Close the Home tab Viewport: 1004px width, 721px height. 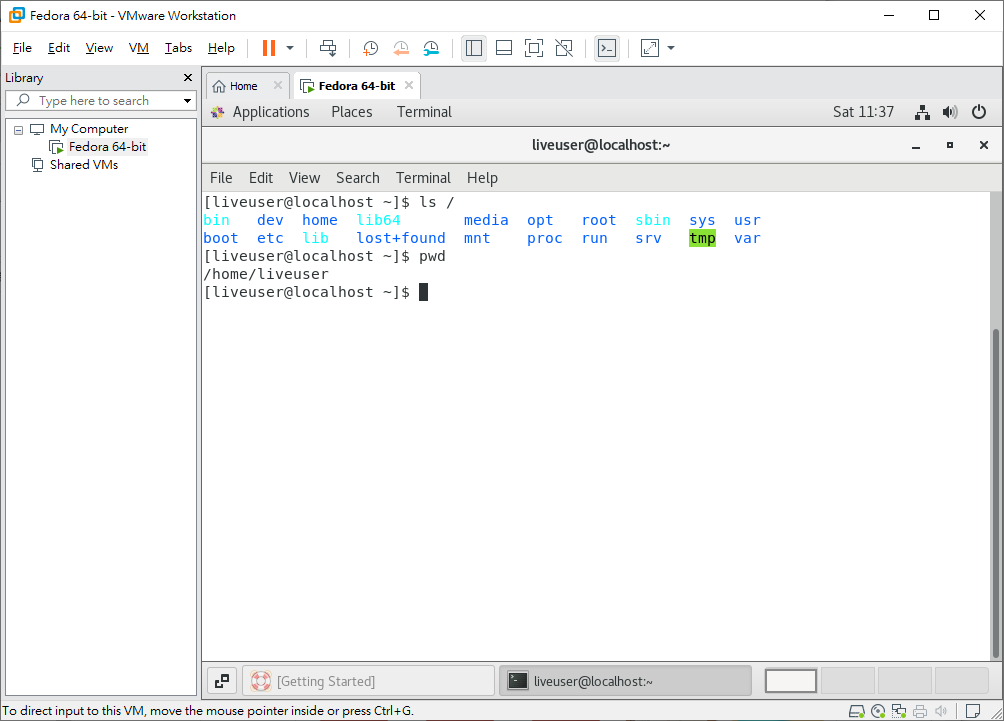278,85
